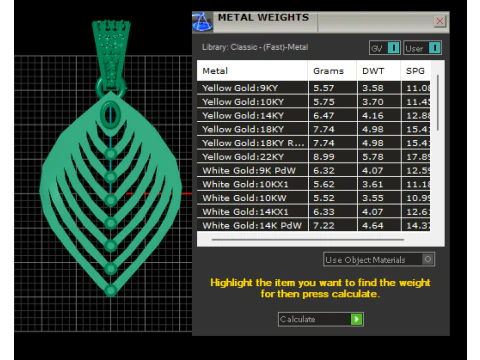Sort by Metal column header
Screen dimensions: 480x360
point(252,71)
